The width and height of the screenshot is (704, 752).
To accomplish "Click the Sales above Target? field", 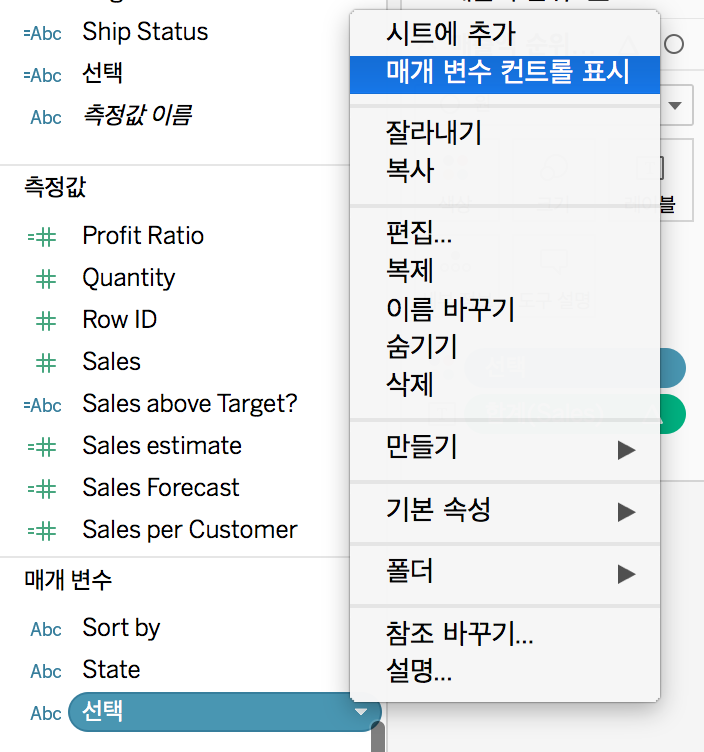I will click(189, 404).
